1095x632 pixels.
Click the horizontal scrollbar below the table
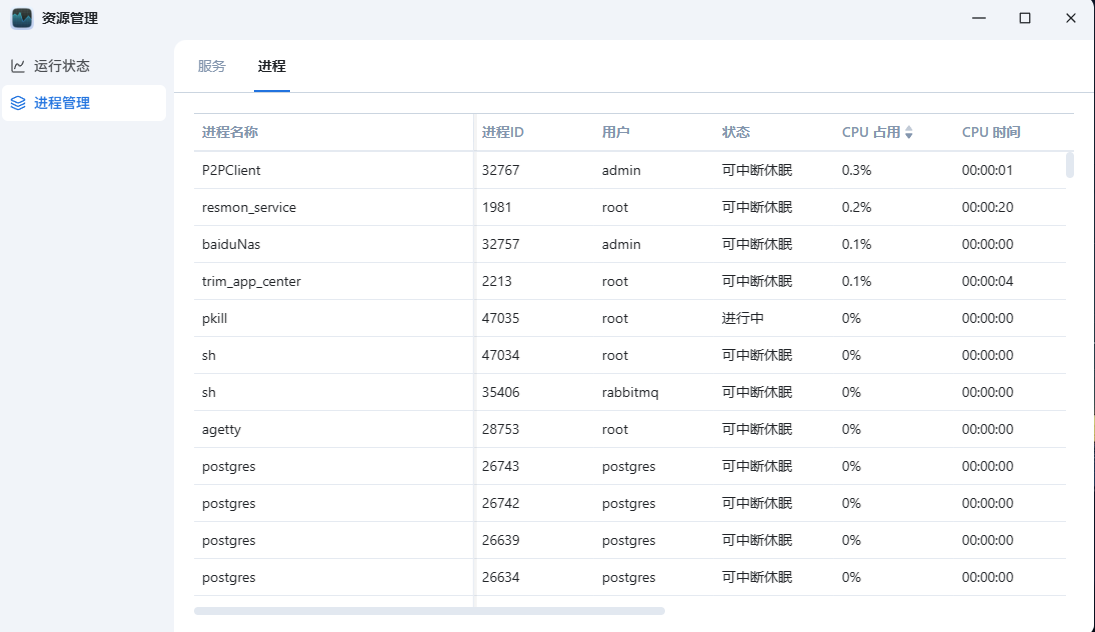click(x=429, y=611)
